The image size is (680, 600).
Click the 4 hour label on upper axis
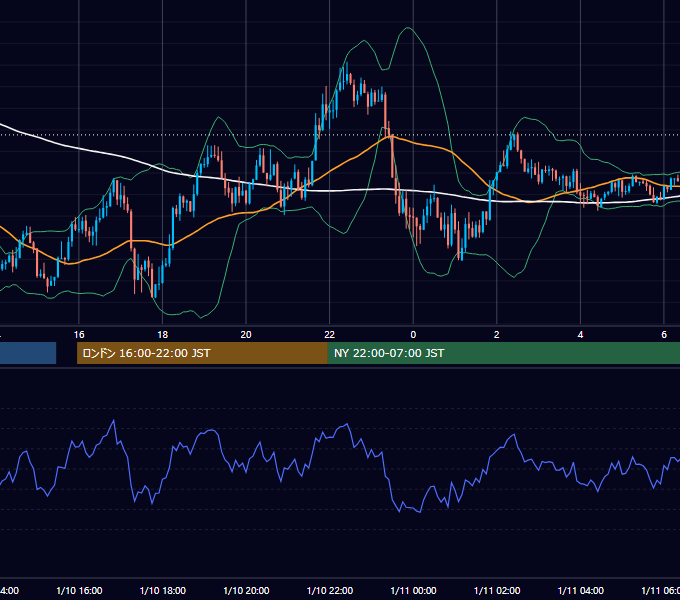coord(580,335)
